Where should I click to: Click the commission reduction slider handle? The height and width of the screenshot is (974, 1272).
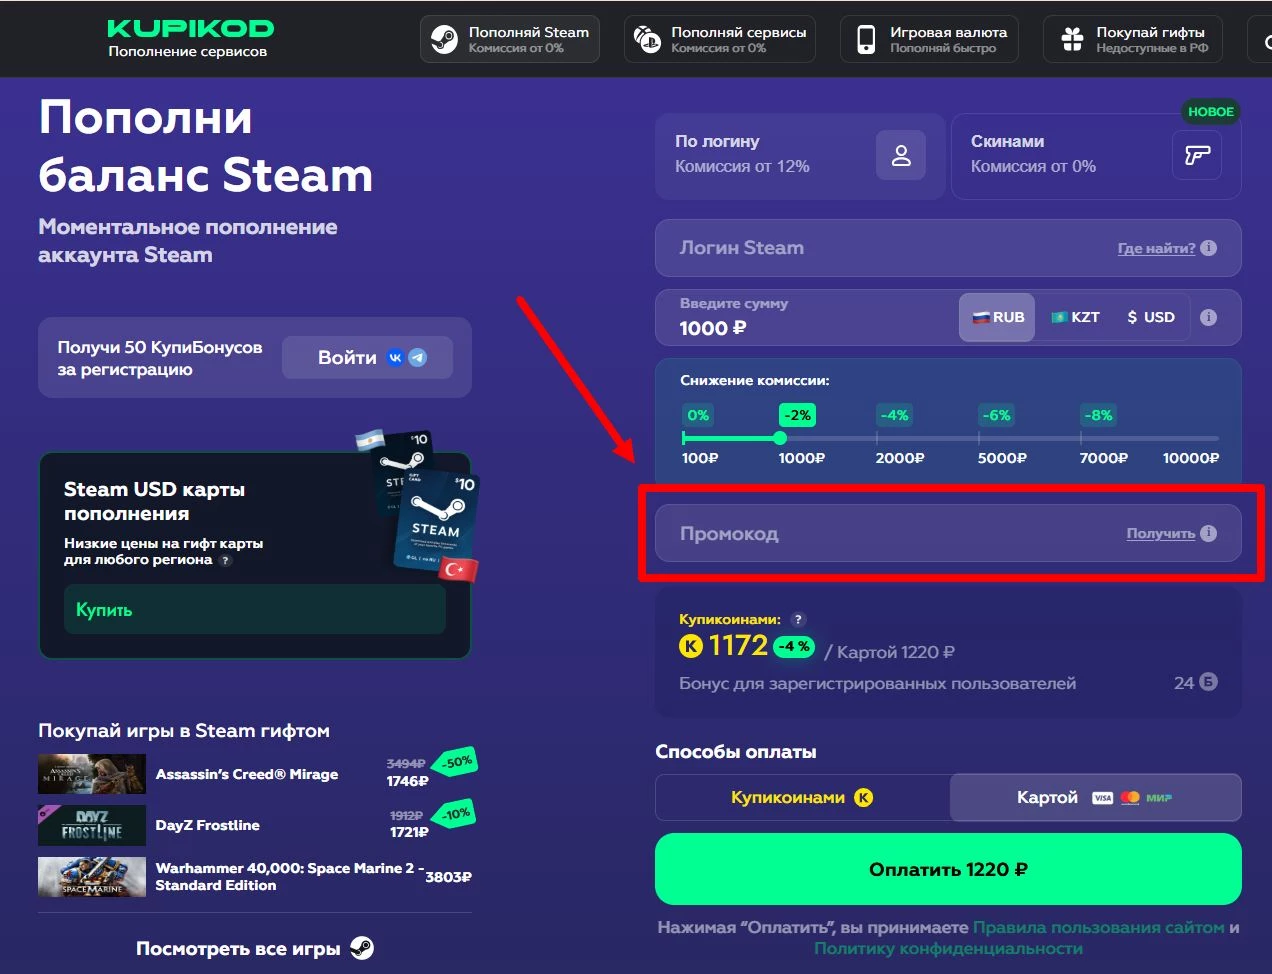tap(780, 438)
